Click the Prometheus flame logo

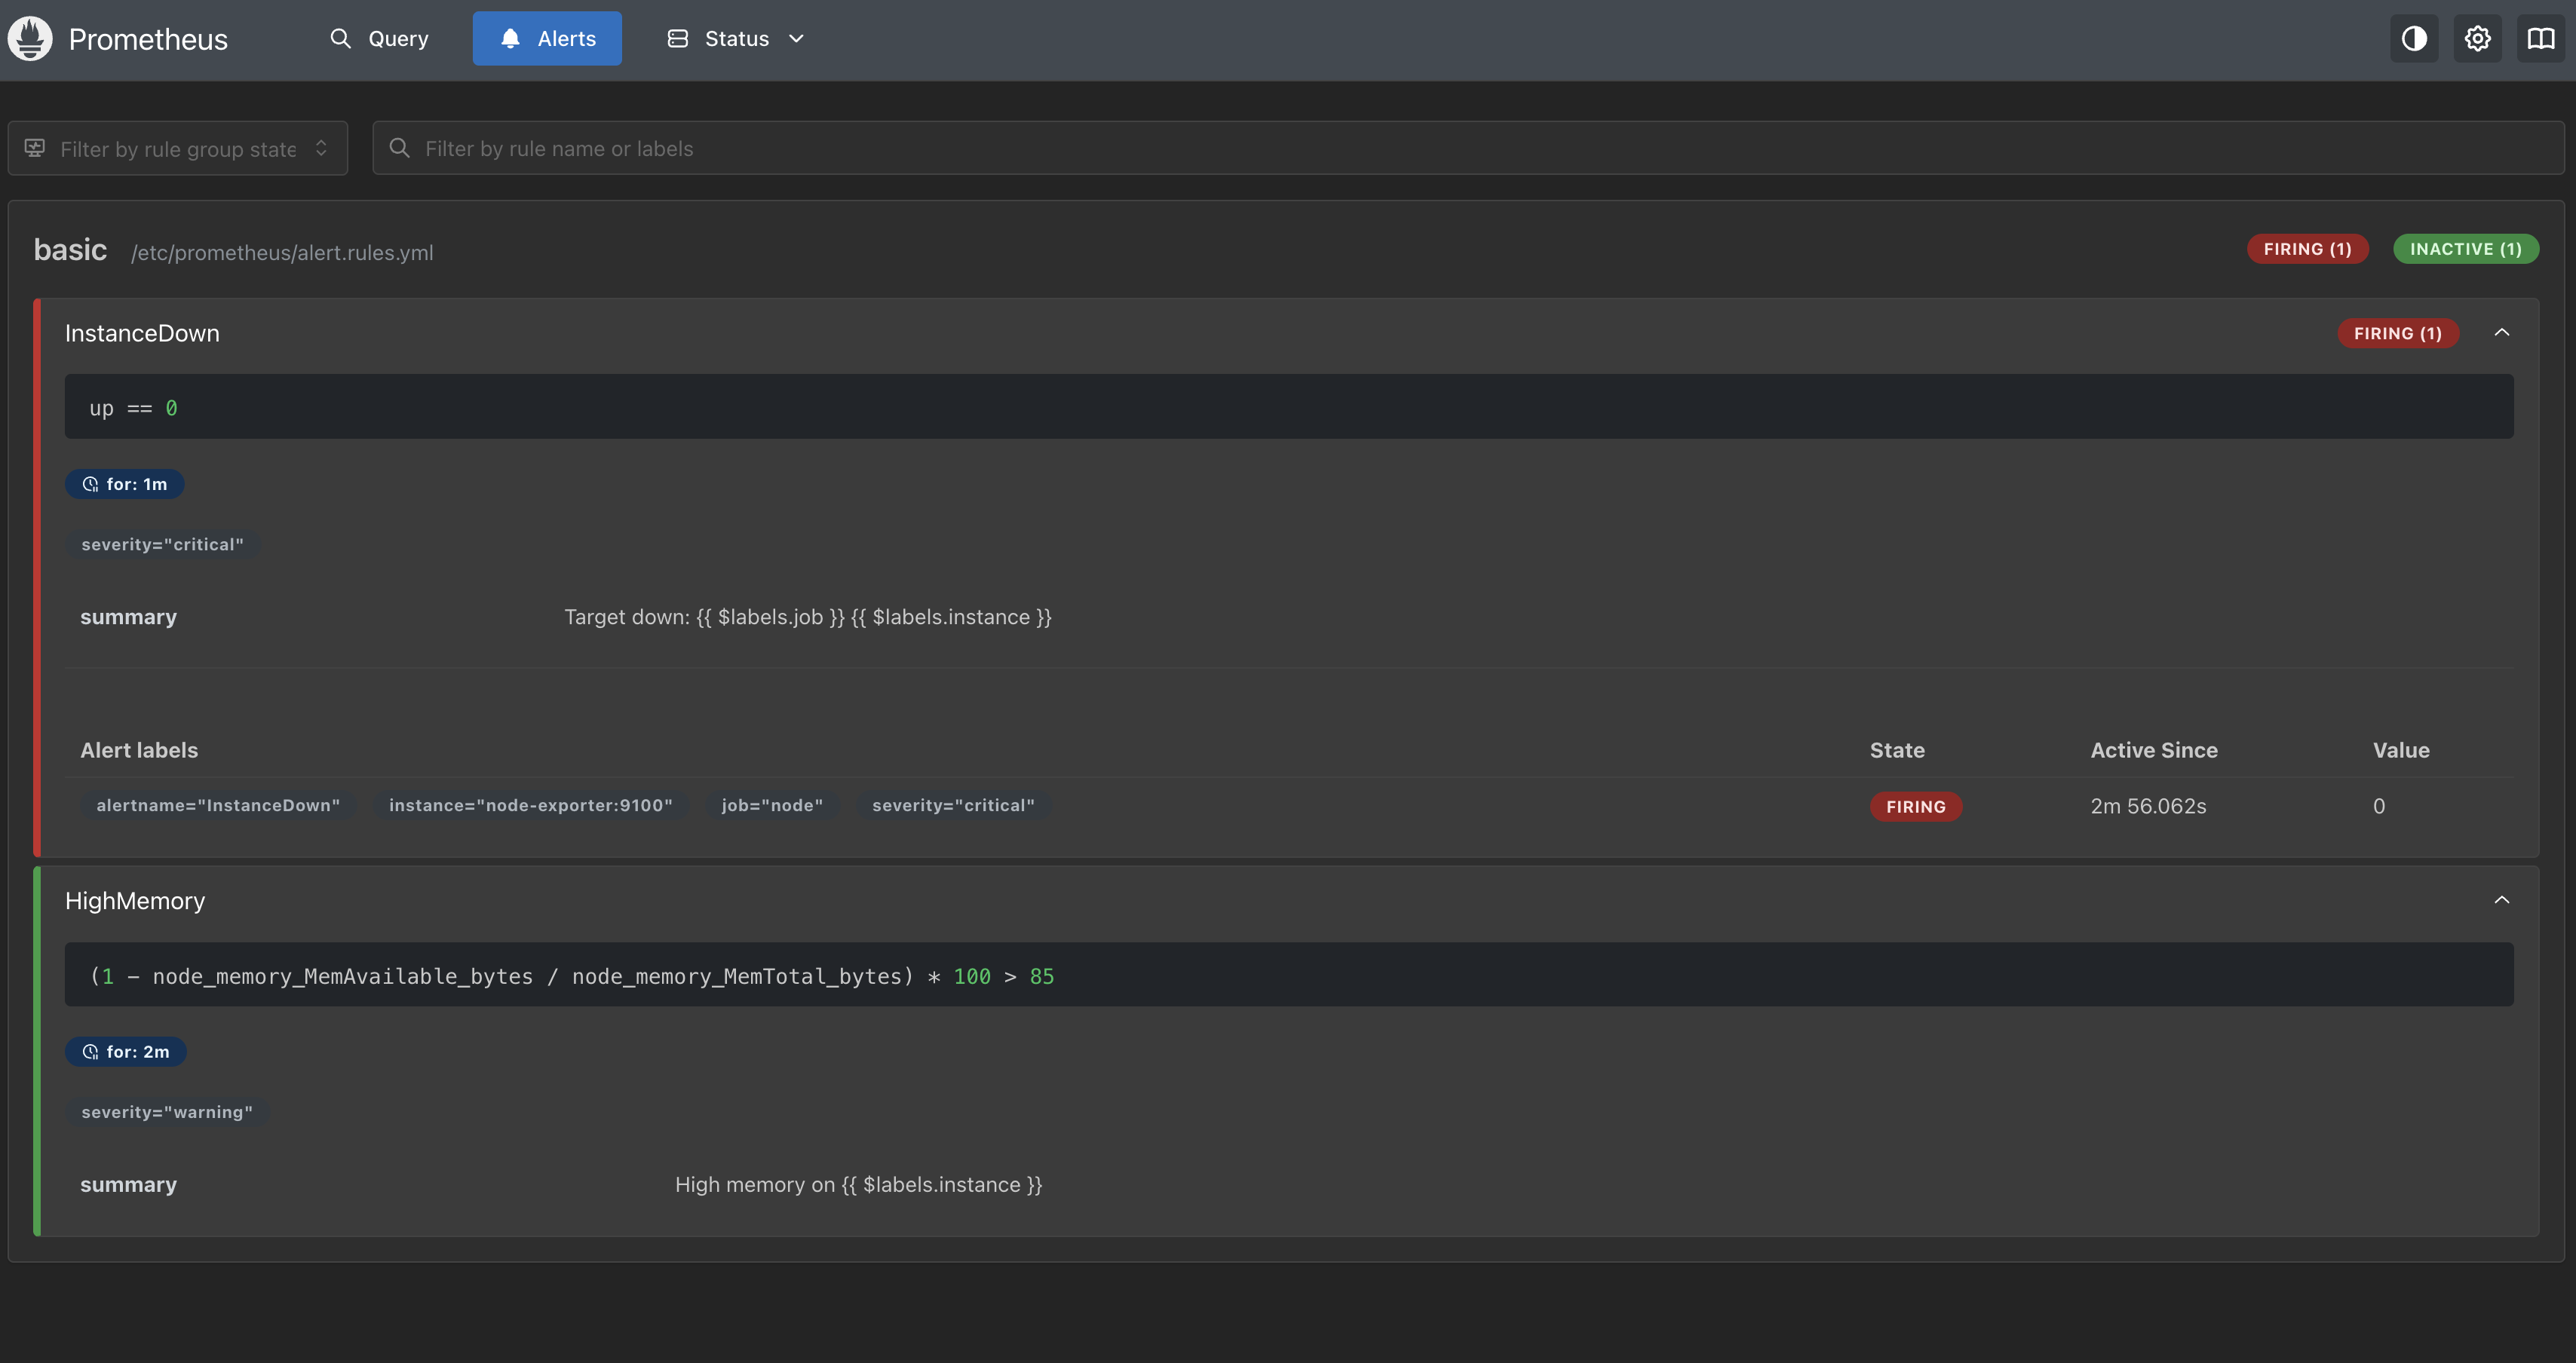[30, 38]
